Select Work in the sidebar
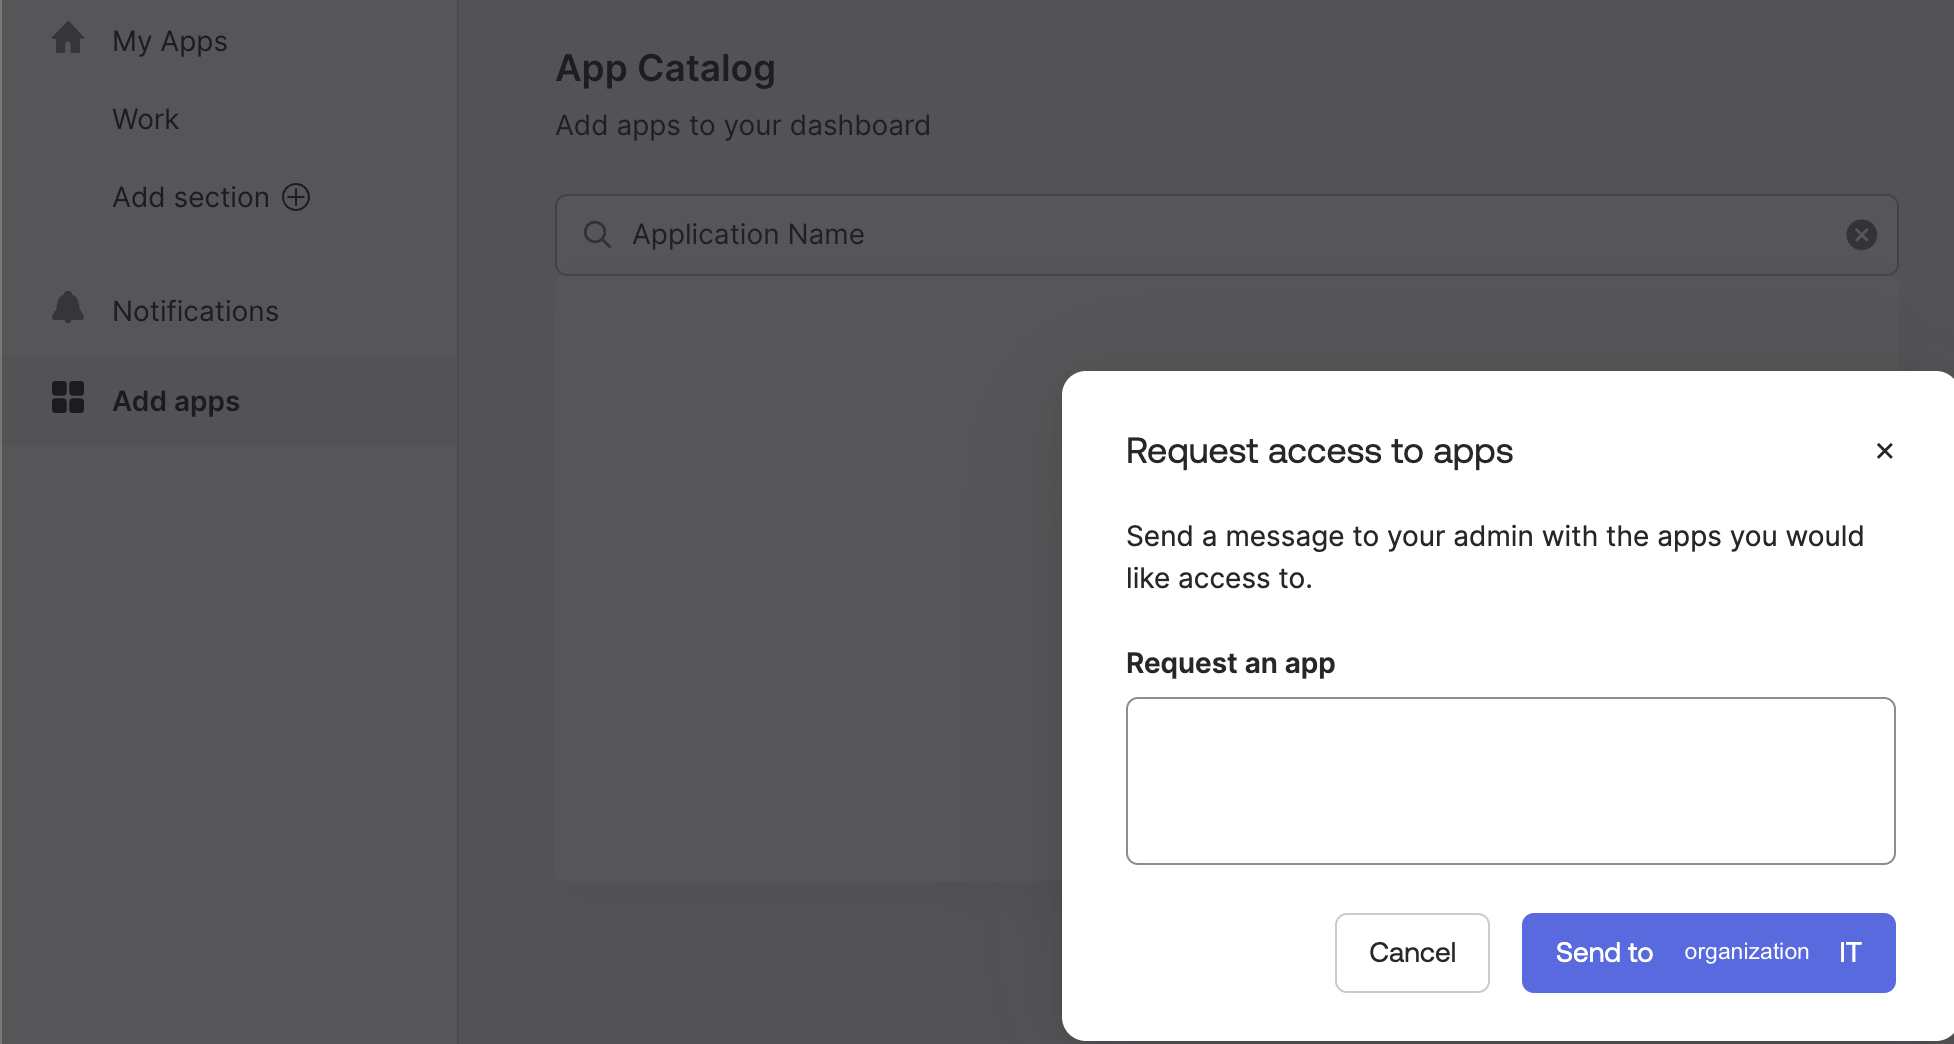 tap(145, 119)
